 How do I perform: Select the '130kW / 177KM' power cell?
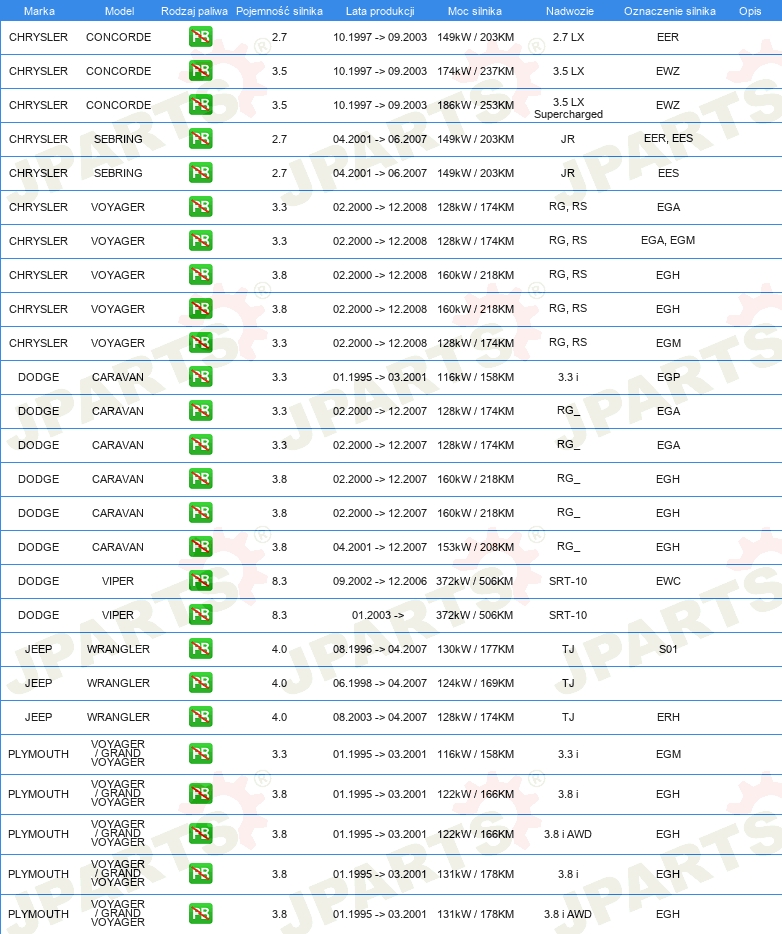point(475,649)
